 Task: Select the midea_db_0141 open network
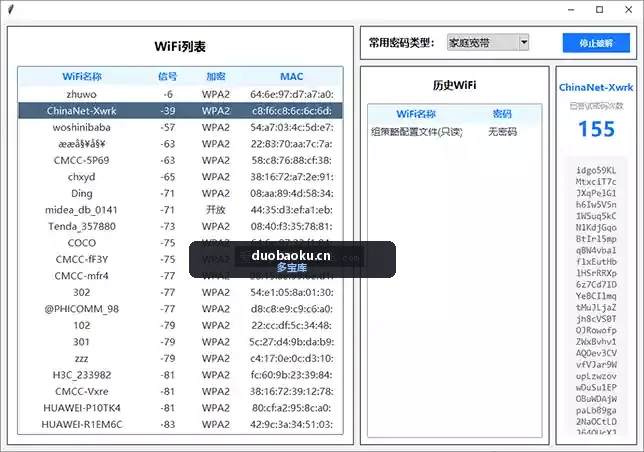click(x=180, y=210)
